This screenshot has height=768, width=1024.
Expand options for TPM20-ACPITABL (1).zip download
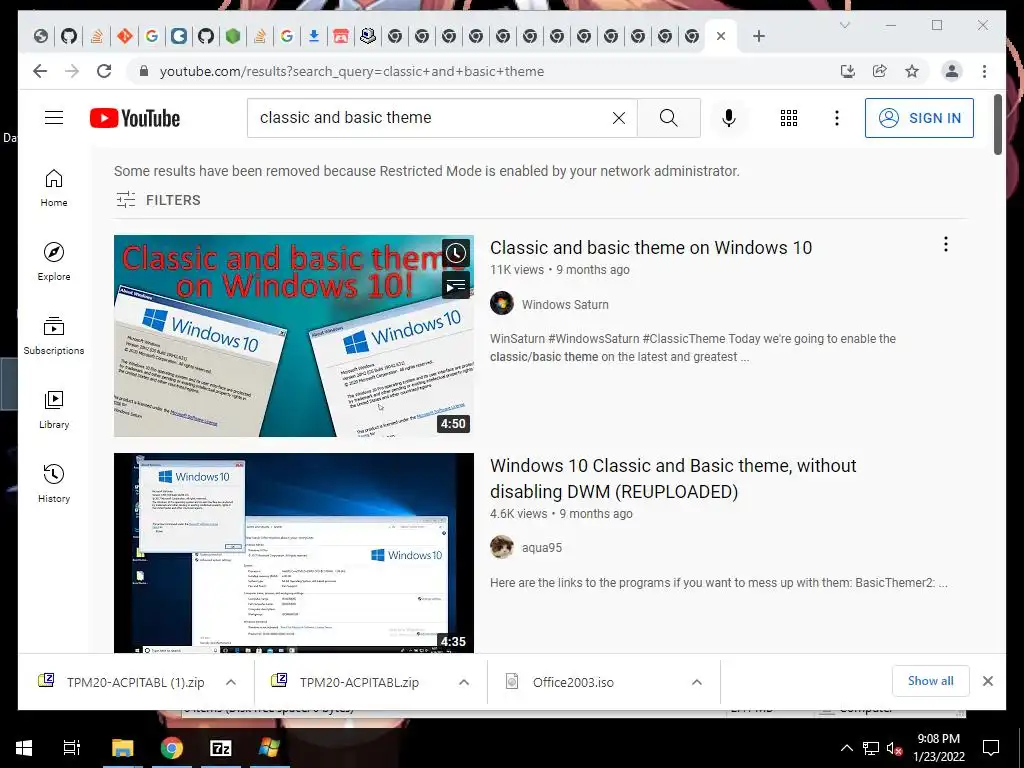(231, 682)
